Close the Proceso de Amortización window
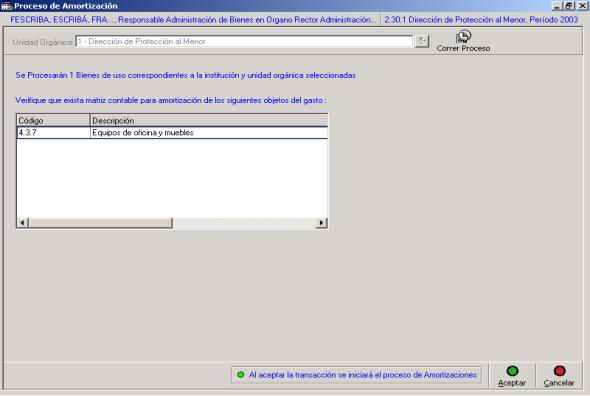This screenshot has height=396, width=590. coord(582,6)
